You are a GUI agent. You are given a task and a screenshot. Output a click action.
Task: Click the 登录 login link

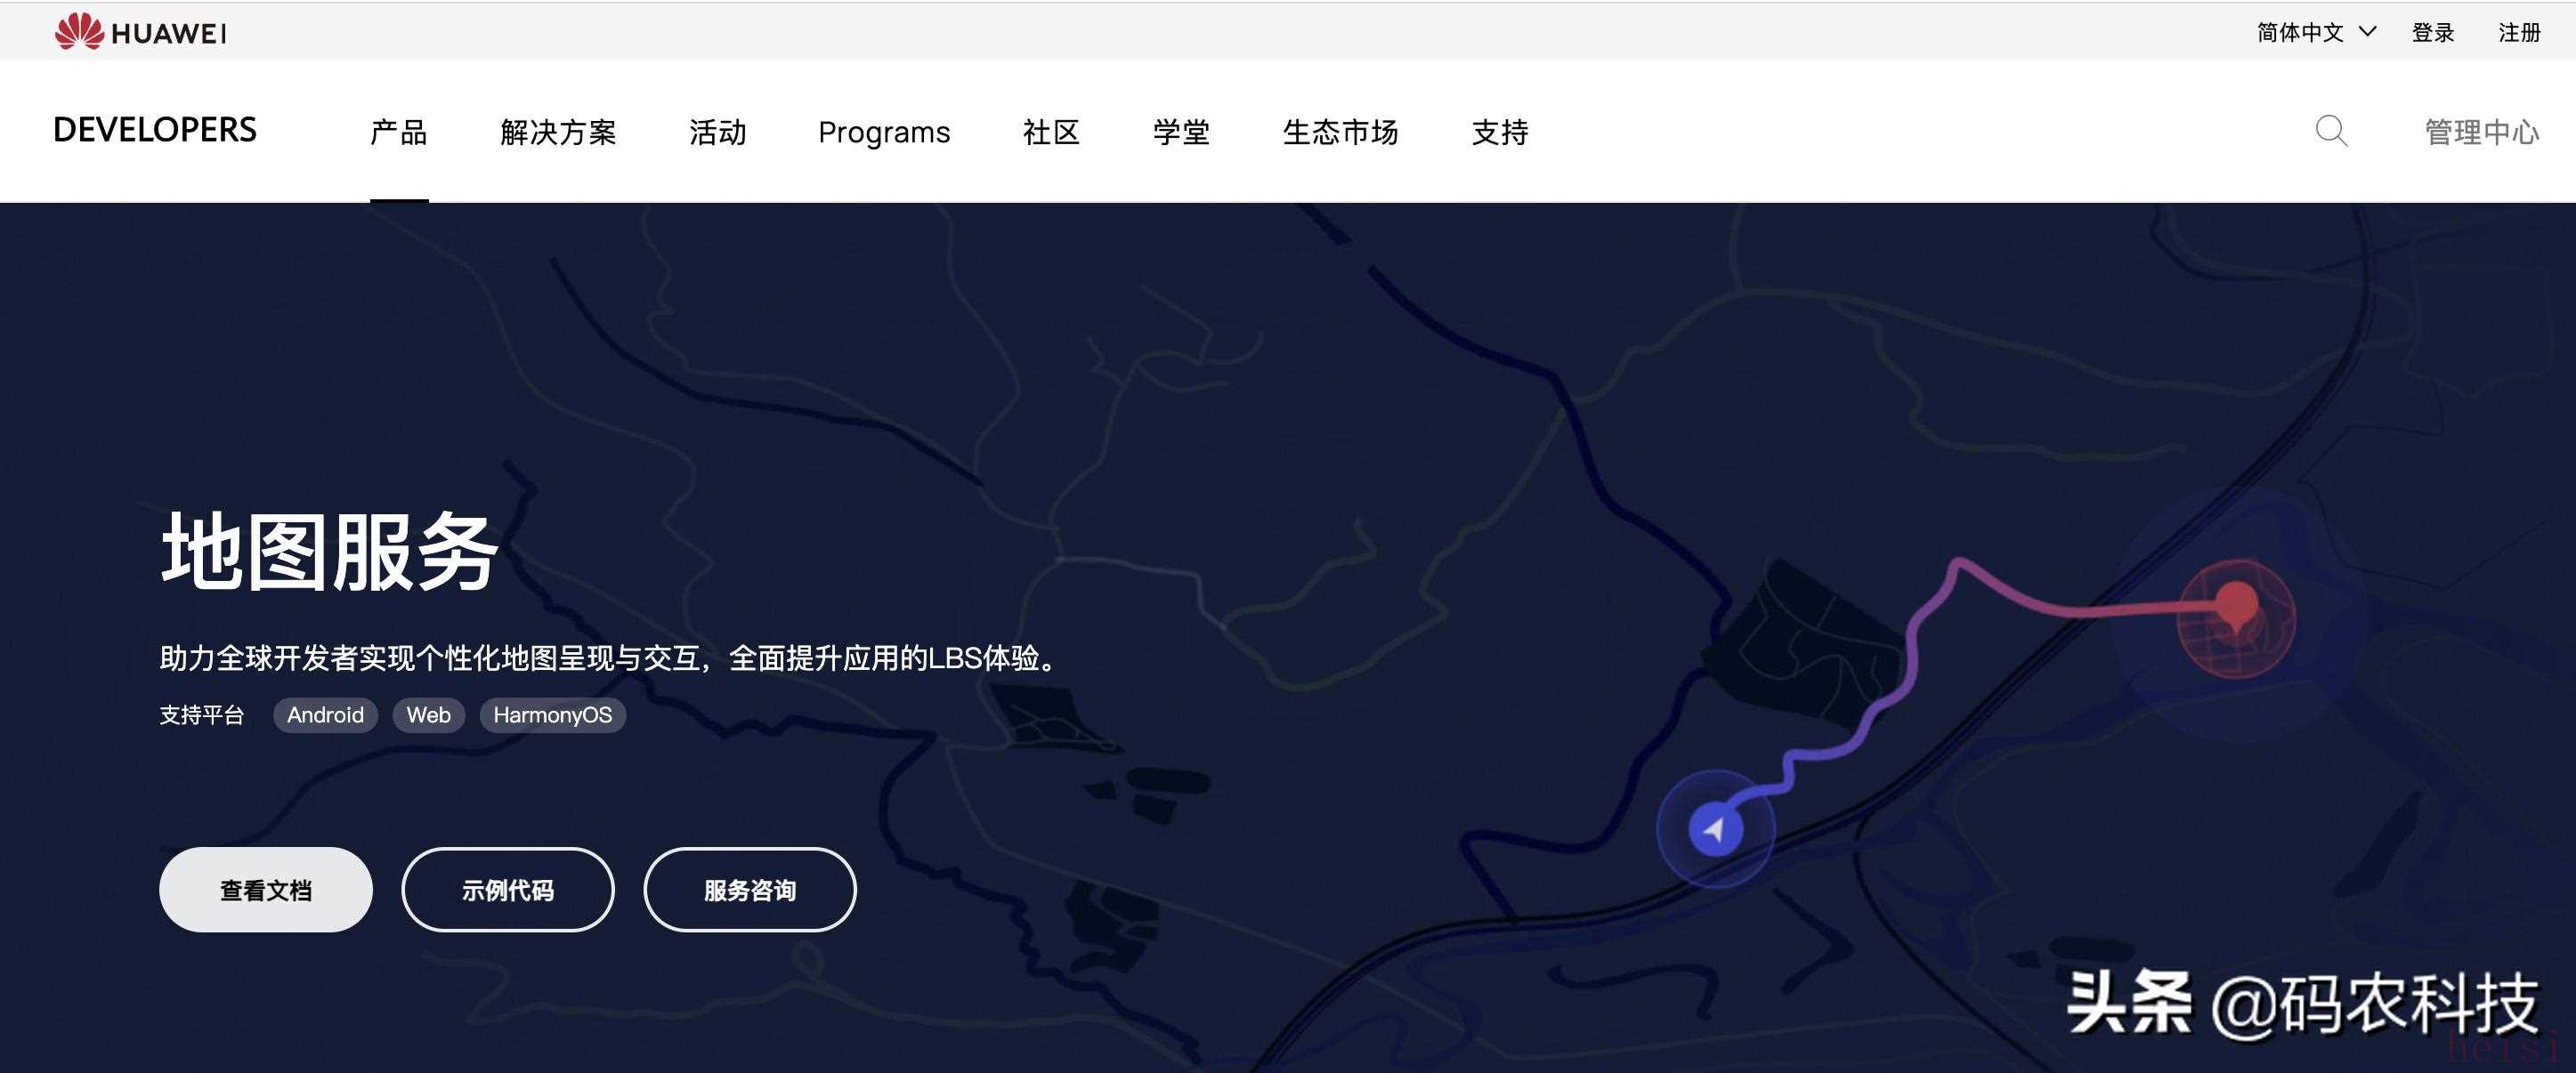point(2433,33)
